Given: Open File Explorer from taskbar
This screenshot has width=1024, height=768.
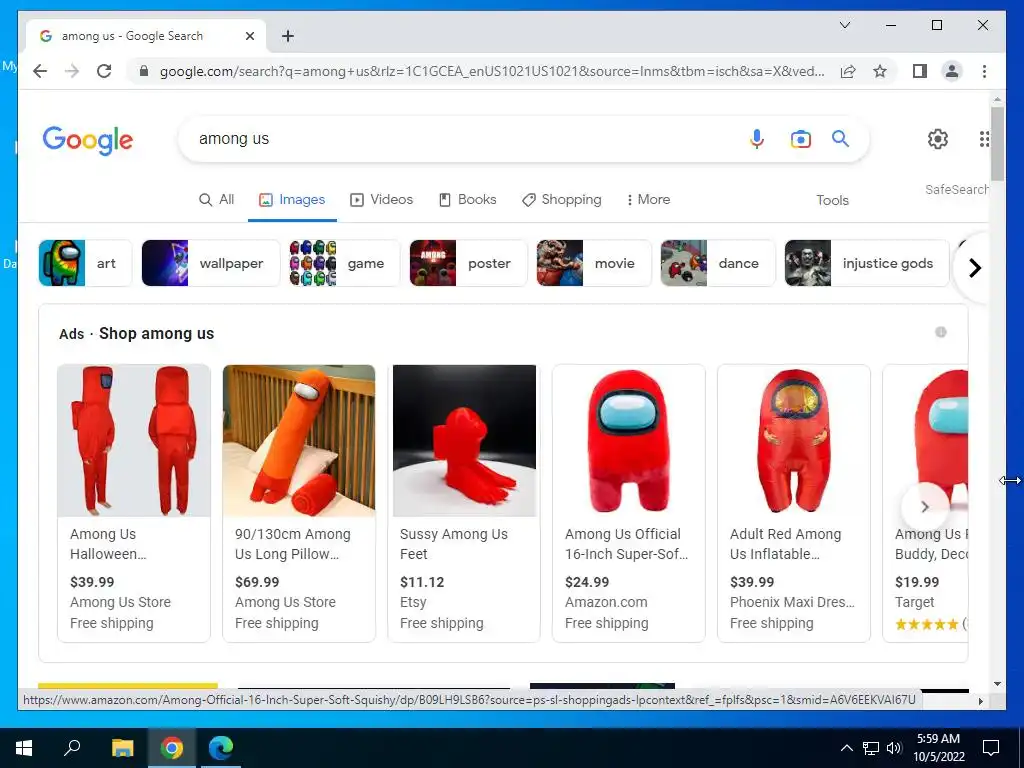Looking at the screenshot, I should coord(122,748).
